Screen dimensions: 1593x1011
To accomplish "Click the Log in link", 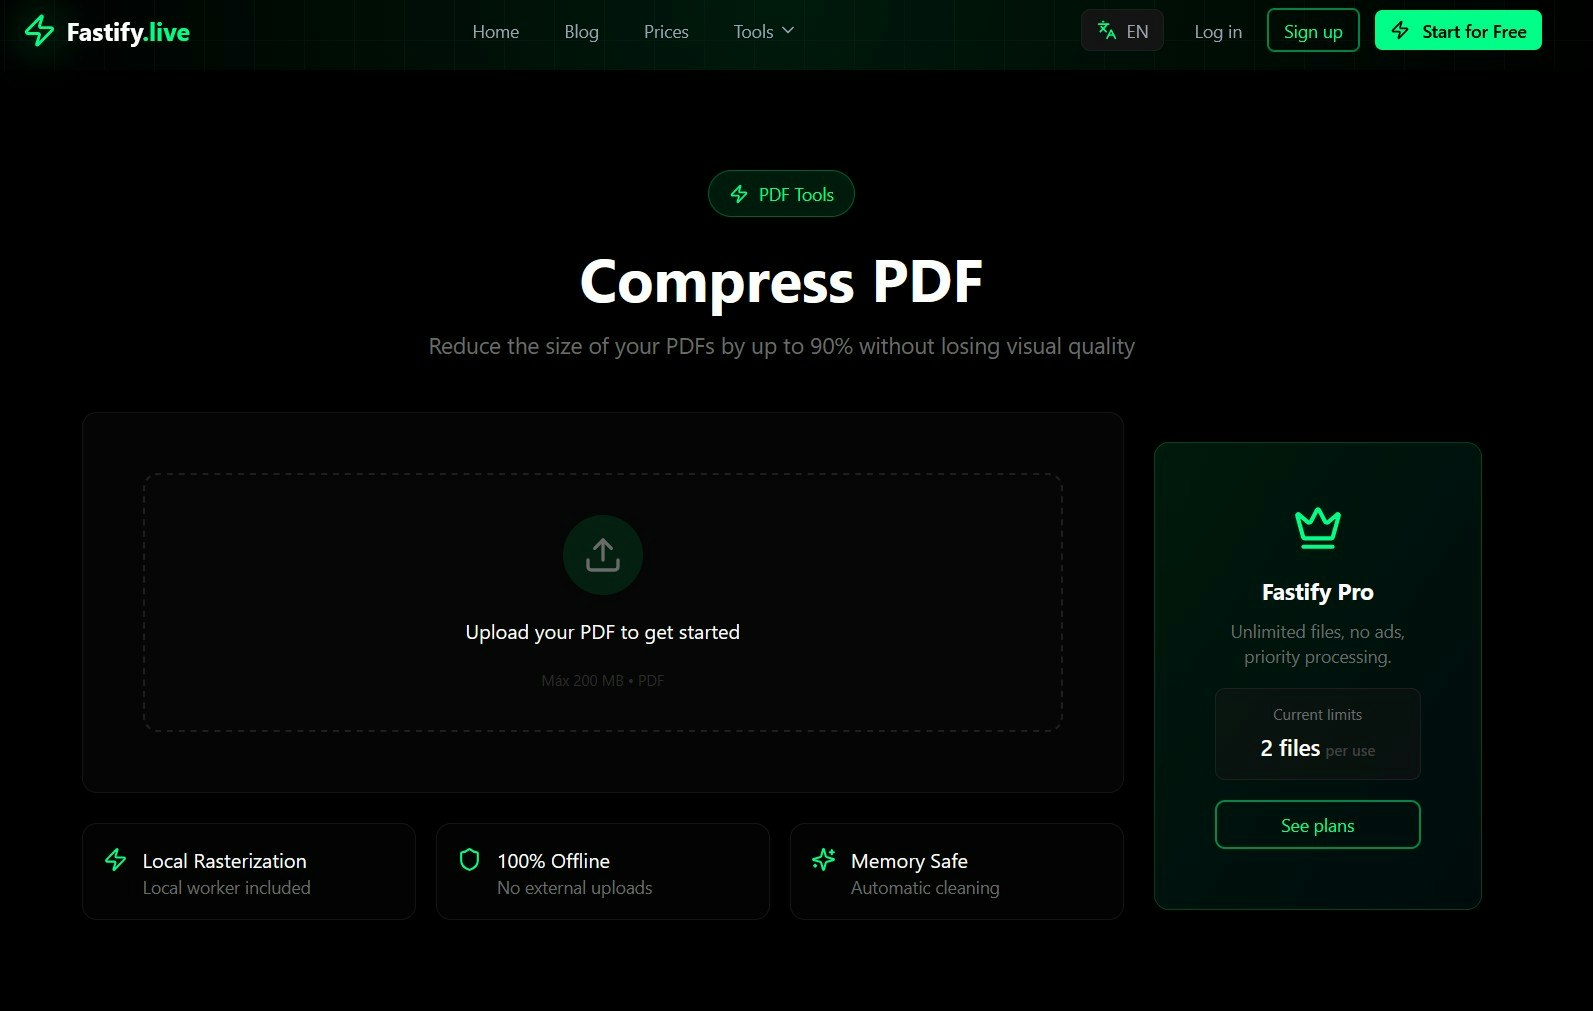I will pyautogui.click(x=1218, y=32).
